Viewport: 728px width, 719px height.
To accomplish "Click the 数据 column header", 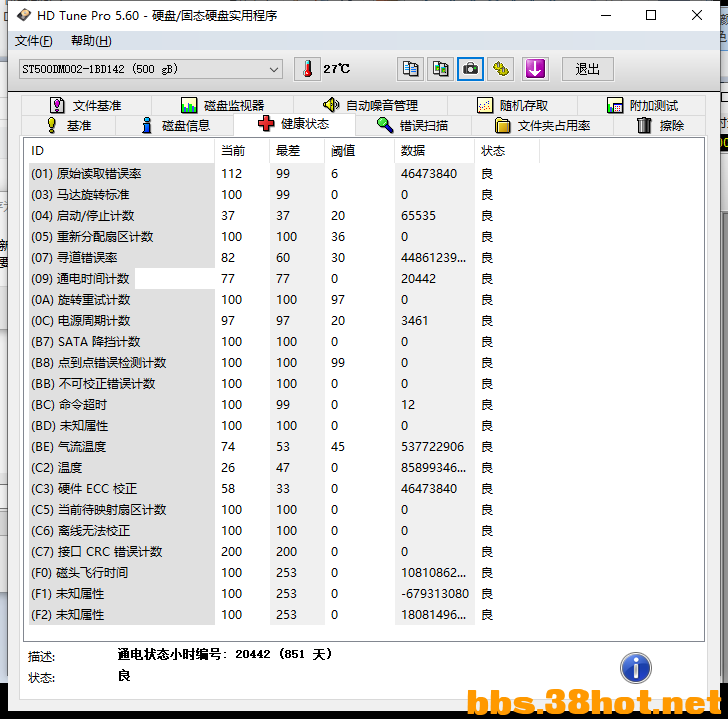I will click(435, 151).
